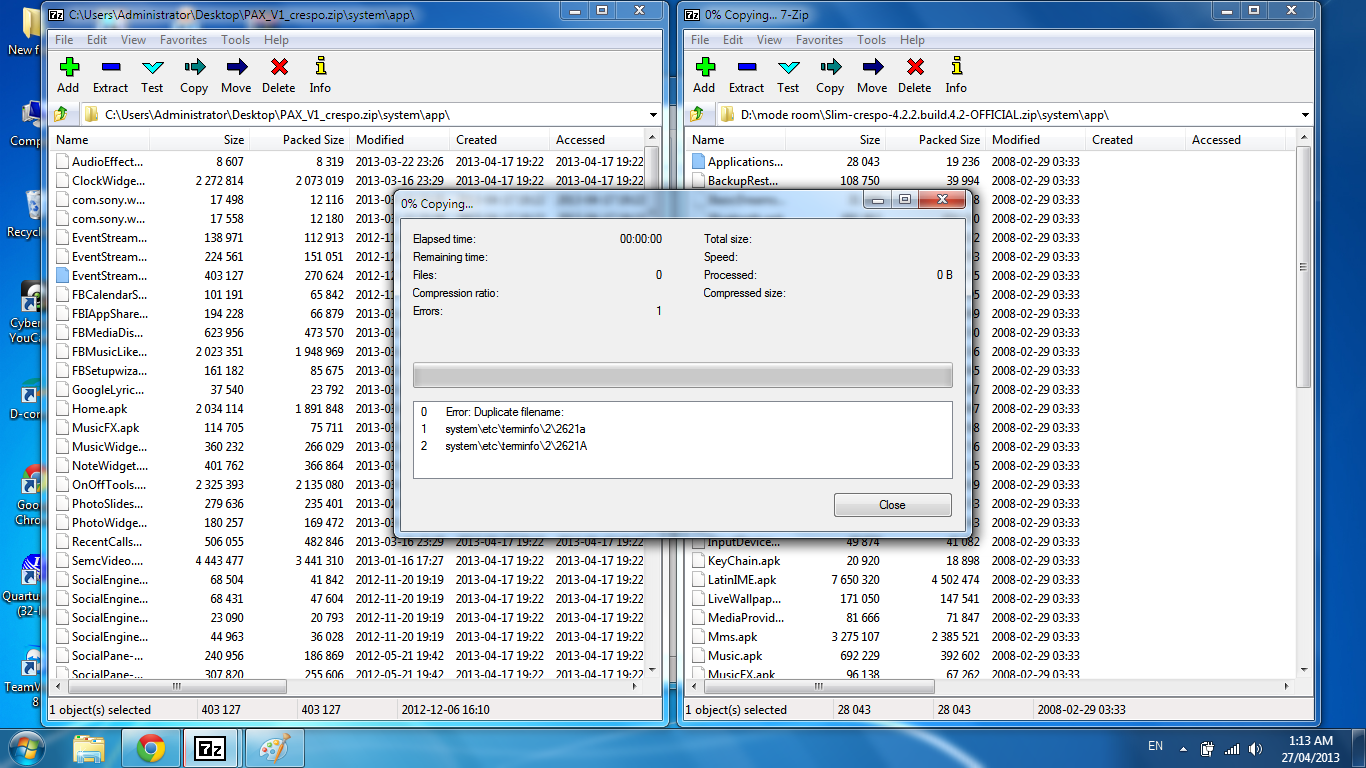
Task: Select BackupRest... row in right list
Action: pyautogui.click(x=992, y=181)
